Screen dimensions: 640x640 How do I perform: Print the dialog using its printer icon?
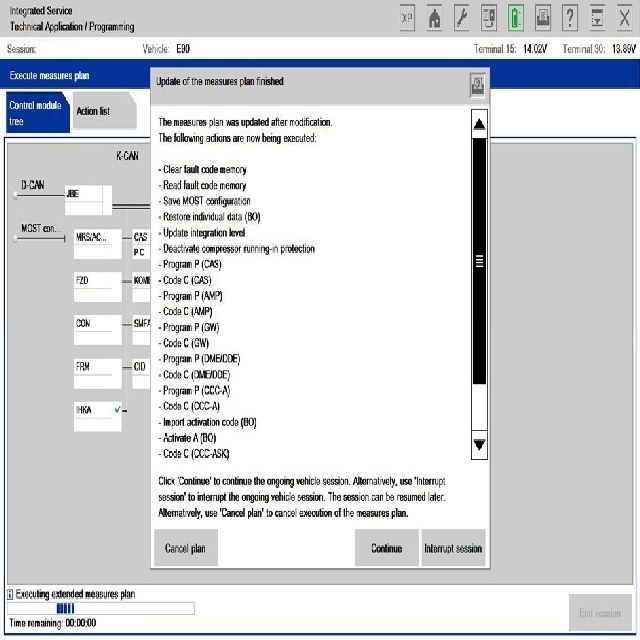(478, 85)
